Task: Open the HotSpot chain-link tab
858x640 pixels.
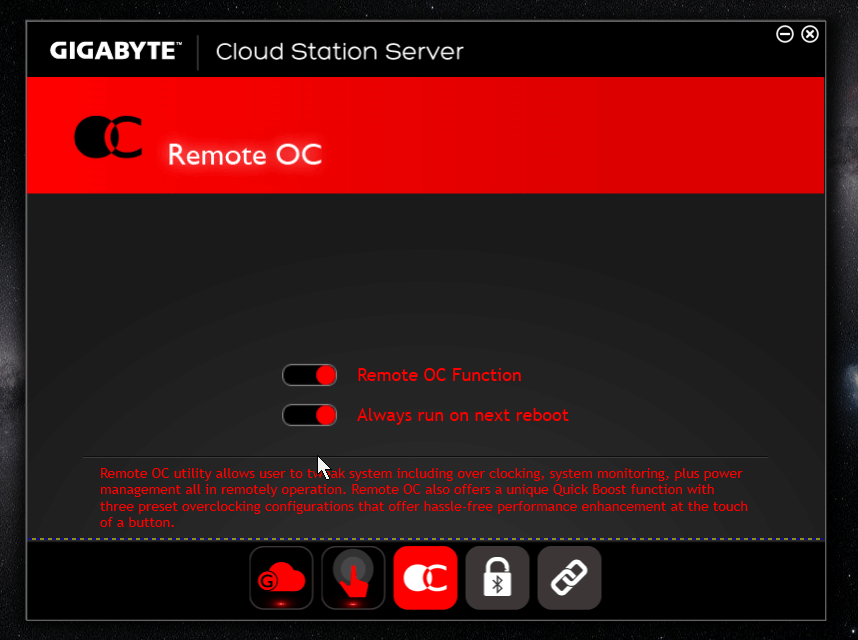Action: coord(569,578)
